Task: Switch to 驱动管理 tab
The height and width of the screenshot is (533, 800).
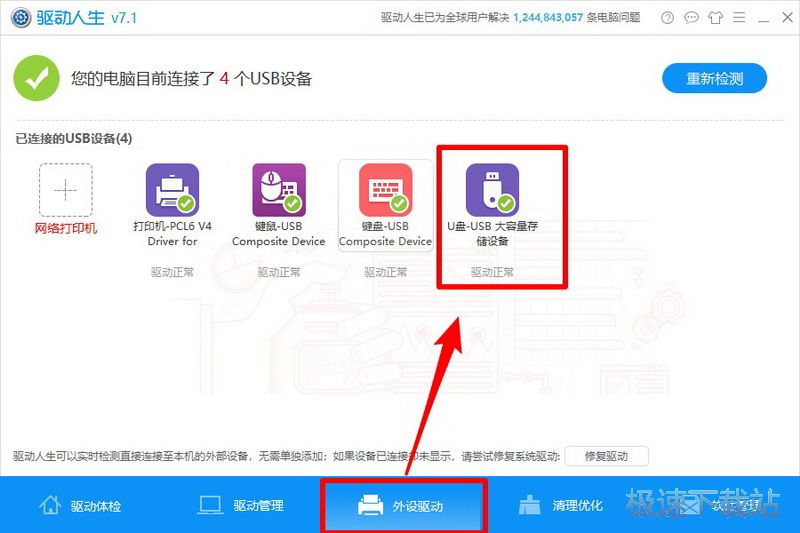Action: [240, 505]
